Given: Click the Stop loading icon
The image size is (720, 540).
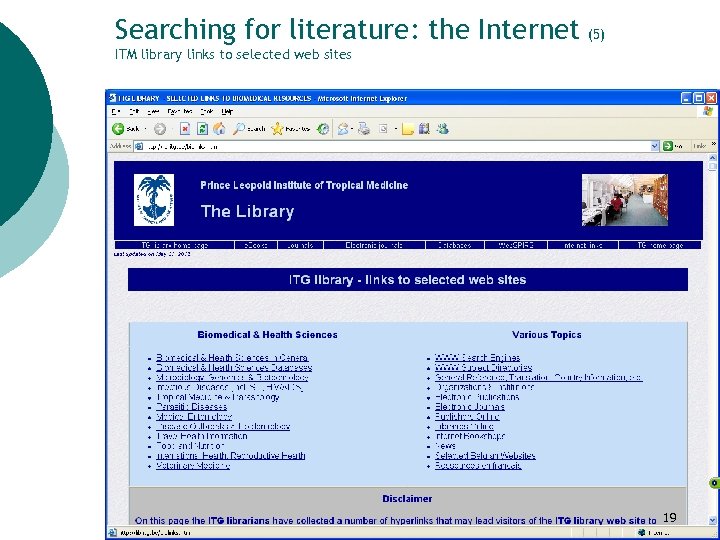Looking at the screenshot, I should click(185, 129).
